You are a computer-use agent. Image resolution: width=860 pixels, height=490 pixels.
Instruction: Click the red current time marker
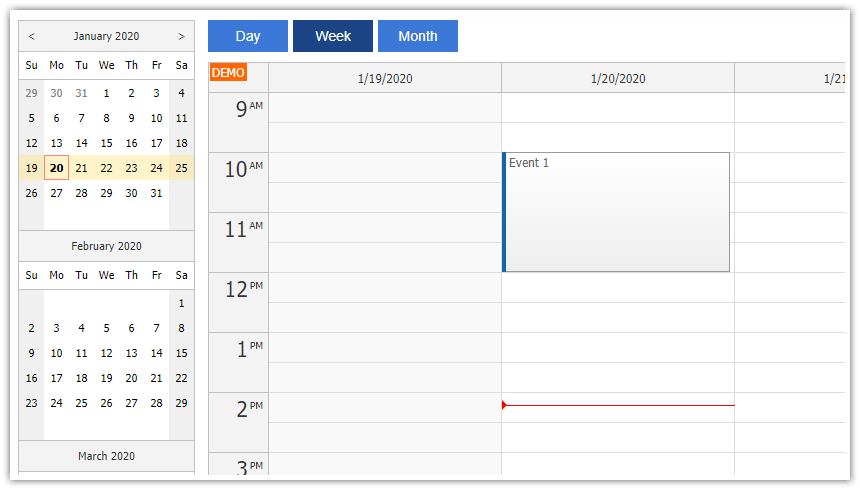(505, 405)
